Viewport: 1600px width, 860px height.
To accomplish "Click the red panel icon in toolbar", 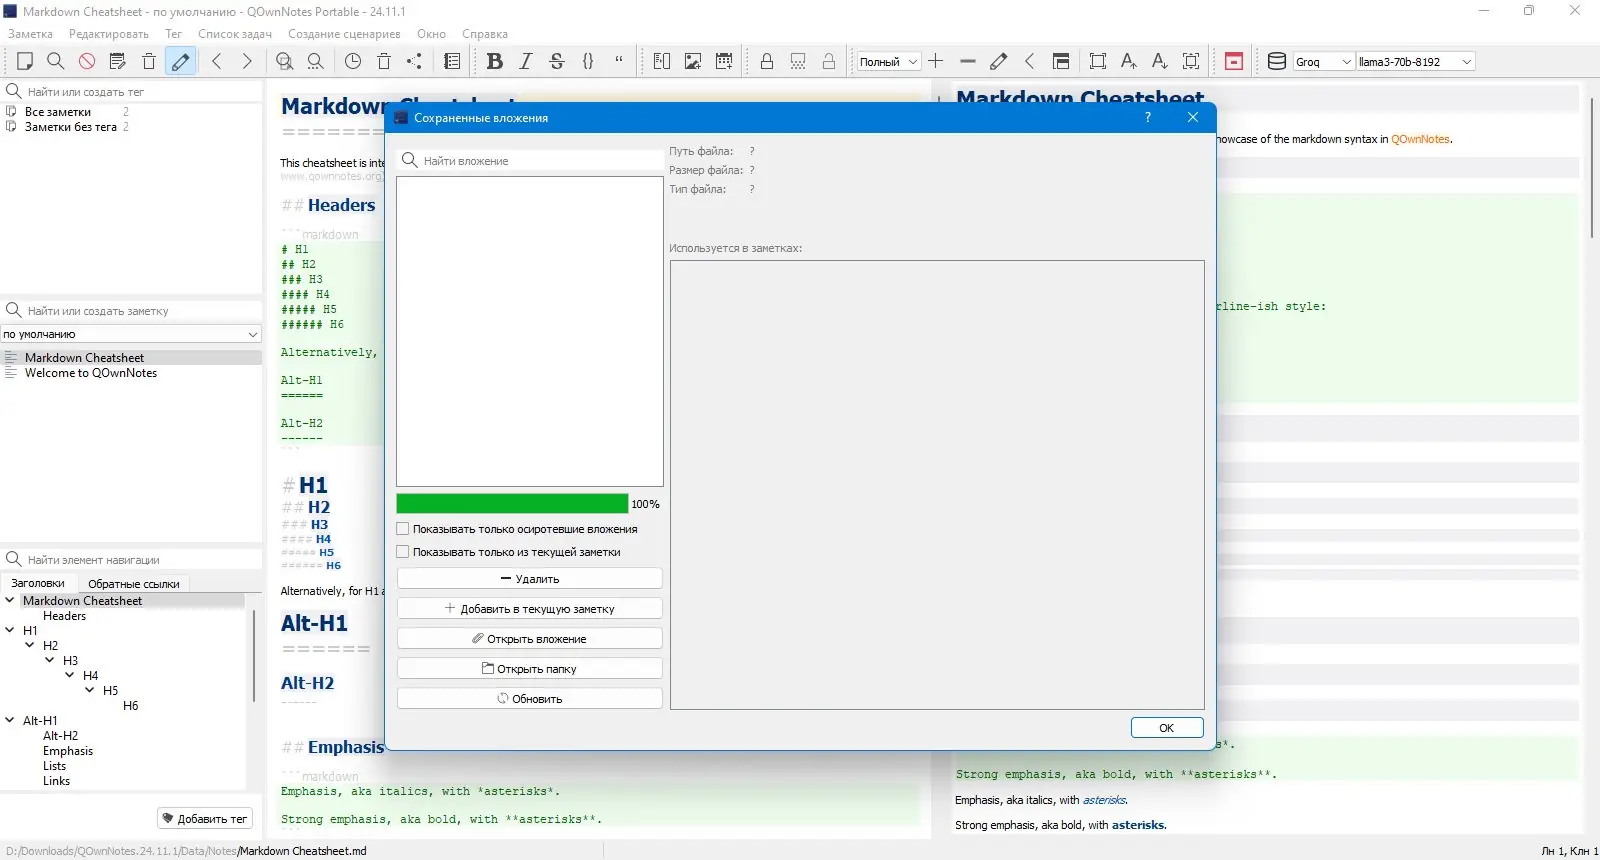I will (1234, 61).
